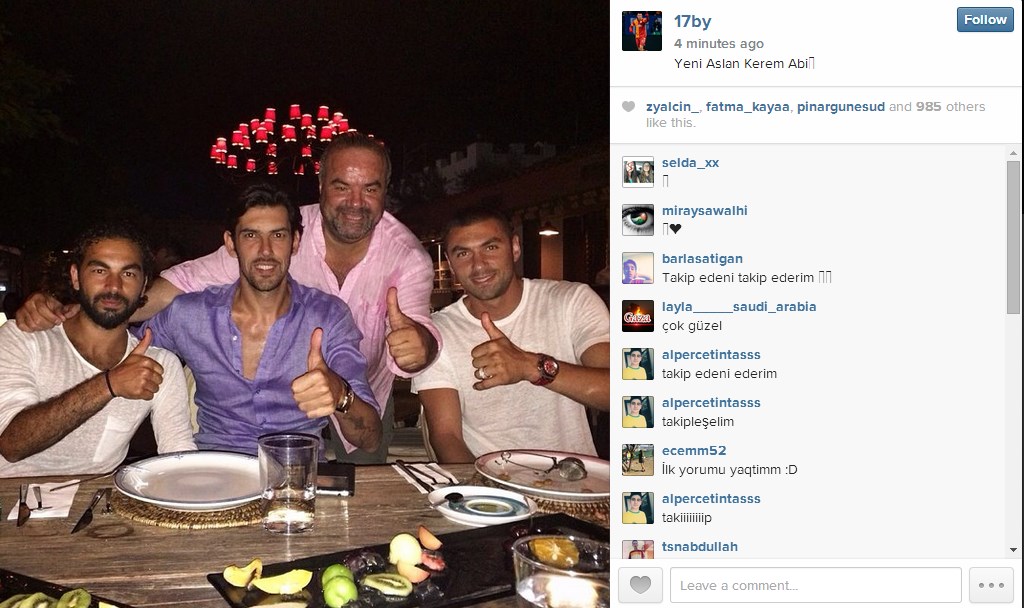Open the 17by username link
The image size is (1024, 608).
[x=692, y=22]
